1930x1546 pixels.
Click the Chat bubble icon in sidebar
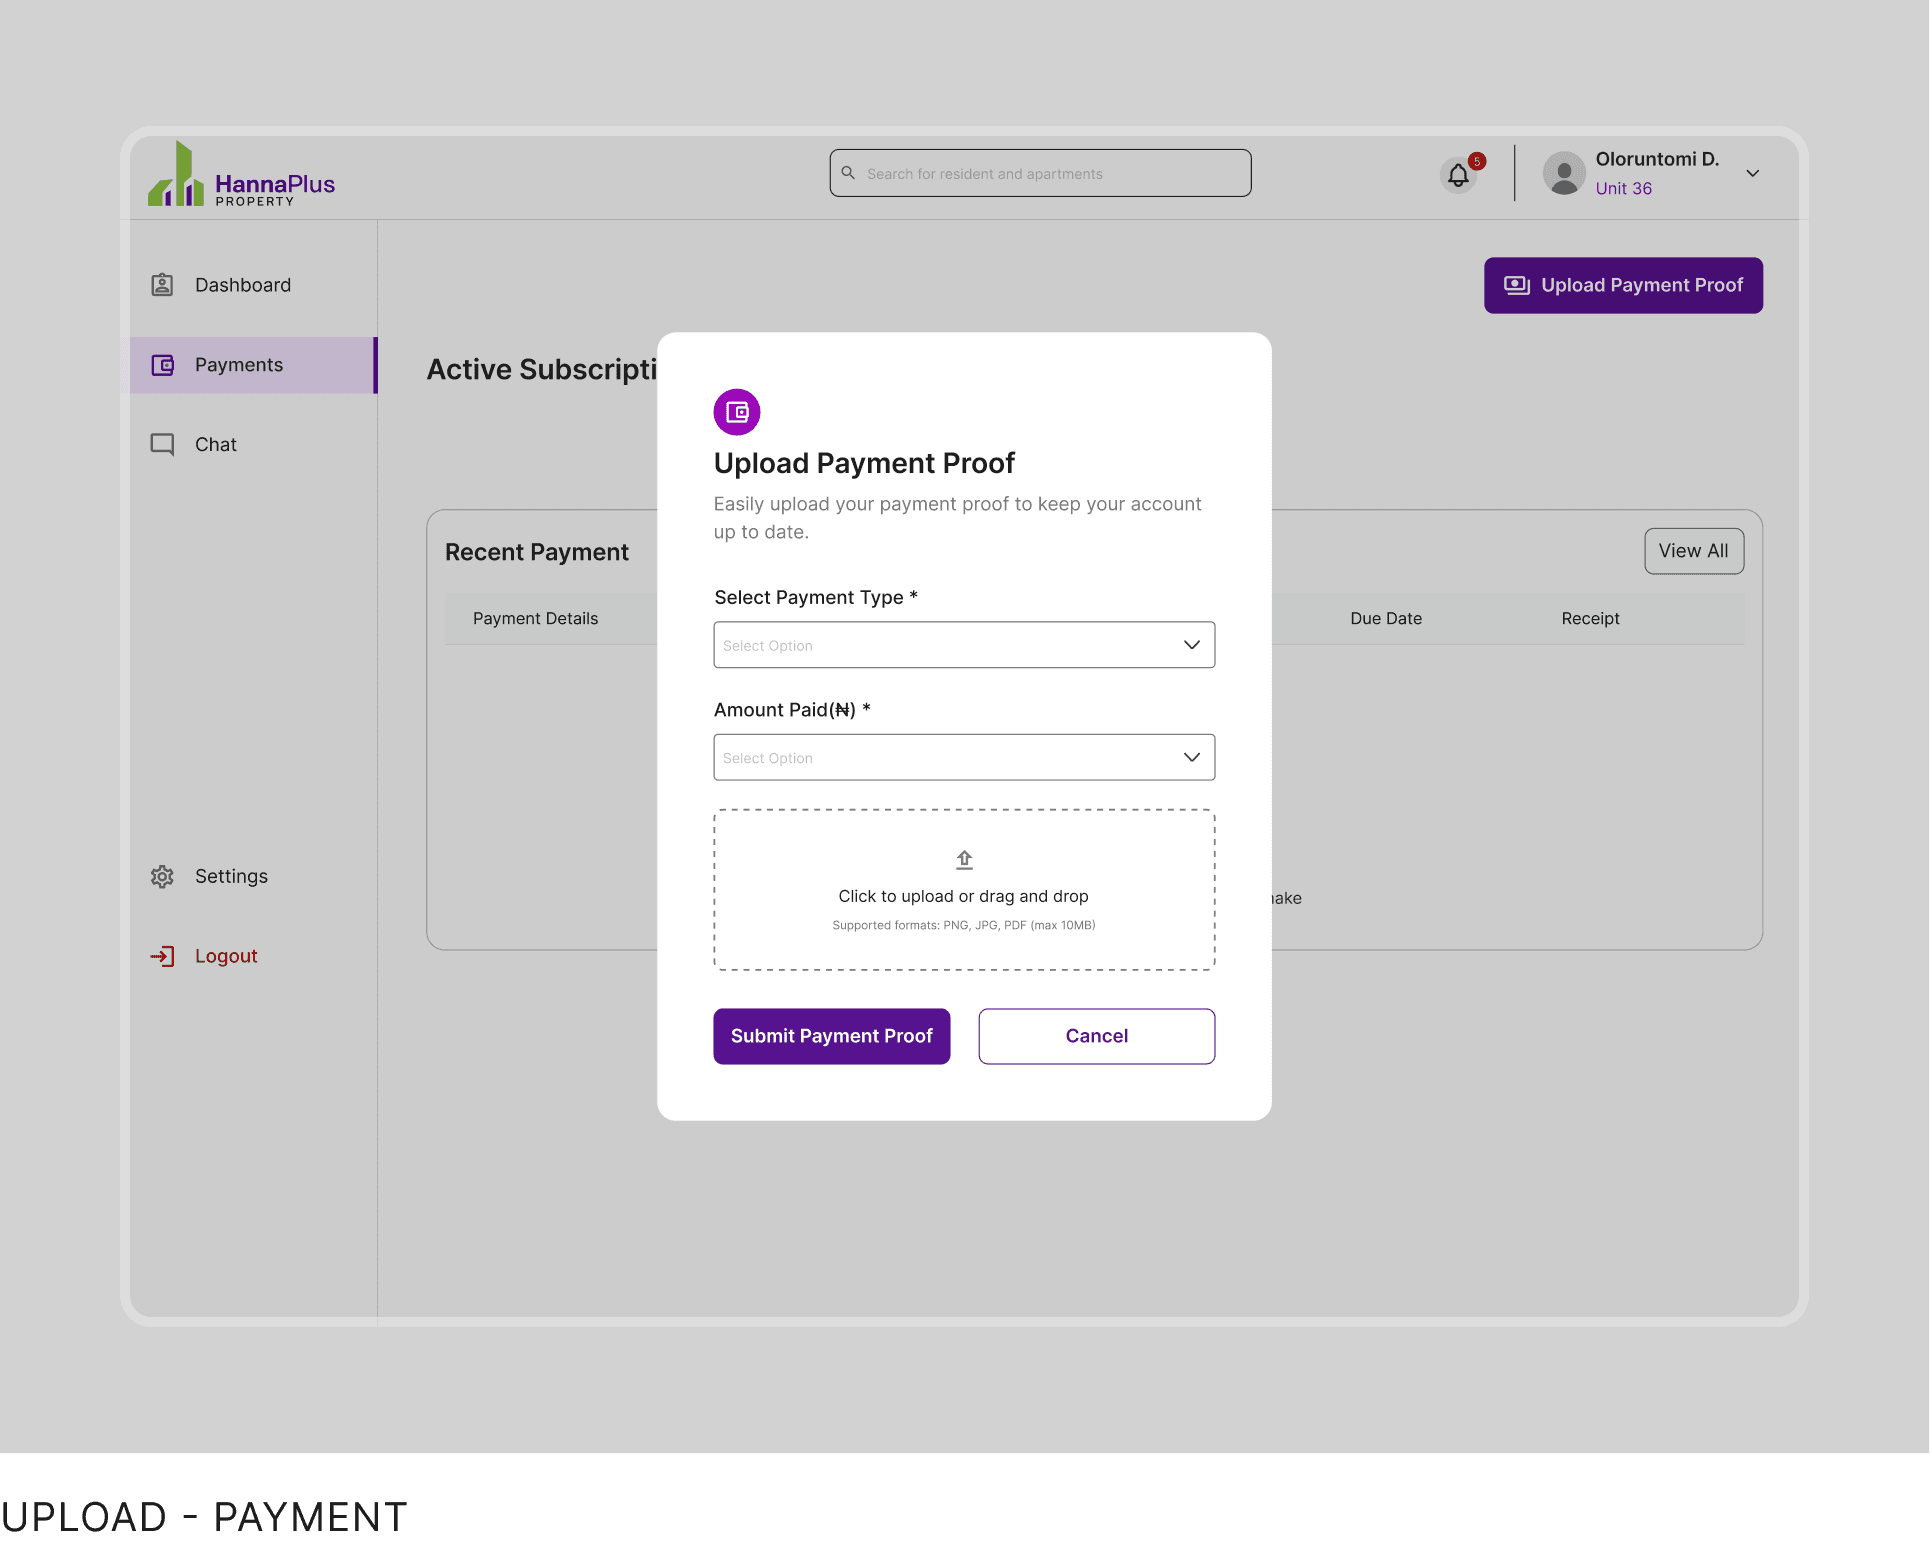162,444
